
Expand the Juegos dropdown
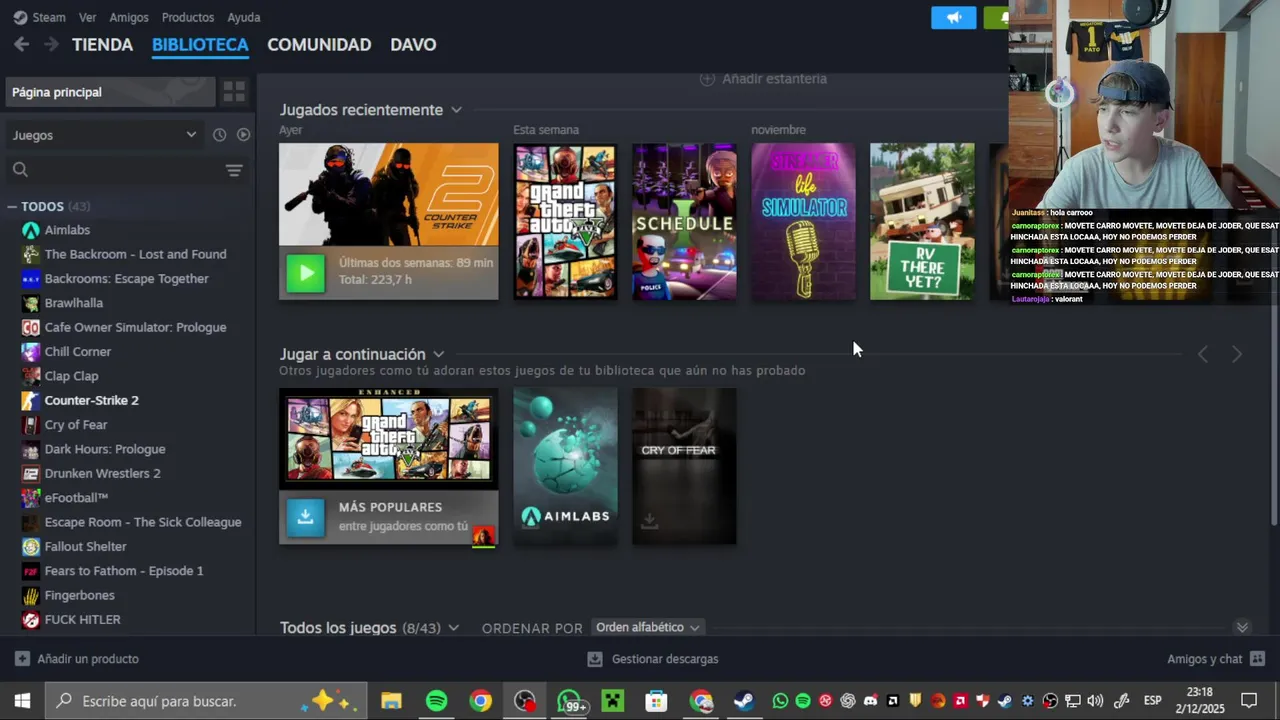pyautogui.click(x=104, y=135)
